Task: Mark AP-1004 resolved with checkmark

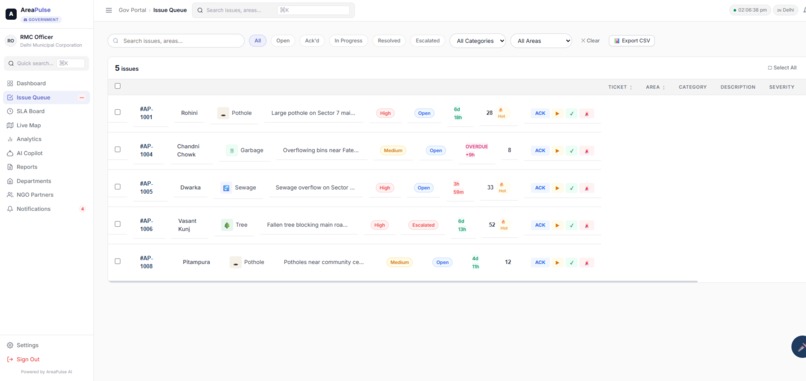Action: point(572,151)
